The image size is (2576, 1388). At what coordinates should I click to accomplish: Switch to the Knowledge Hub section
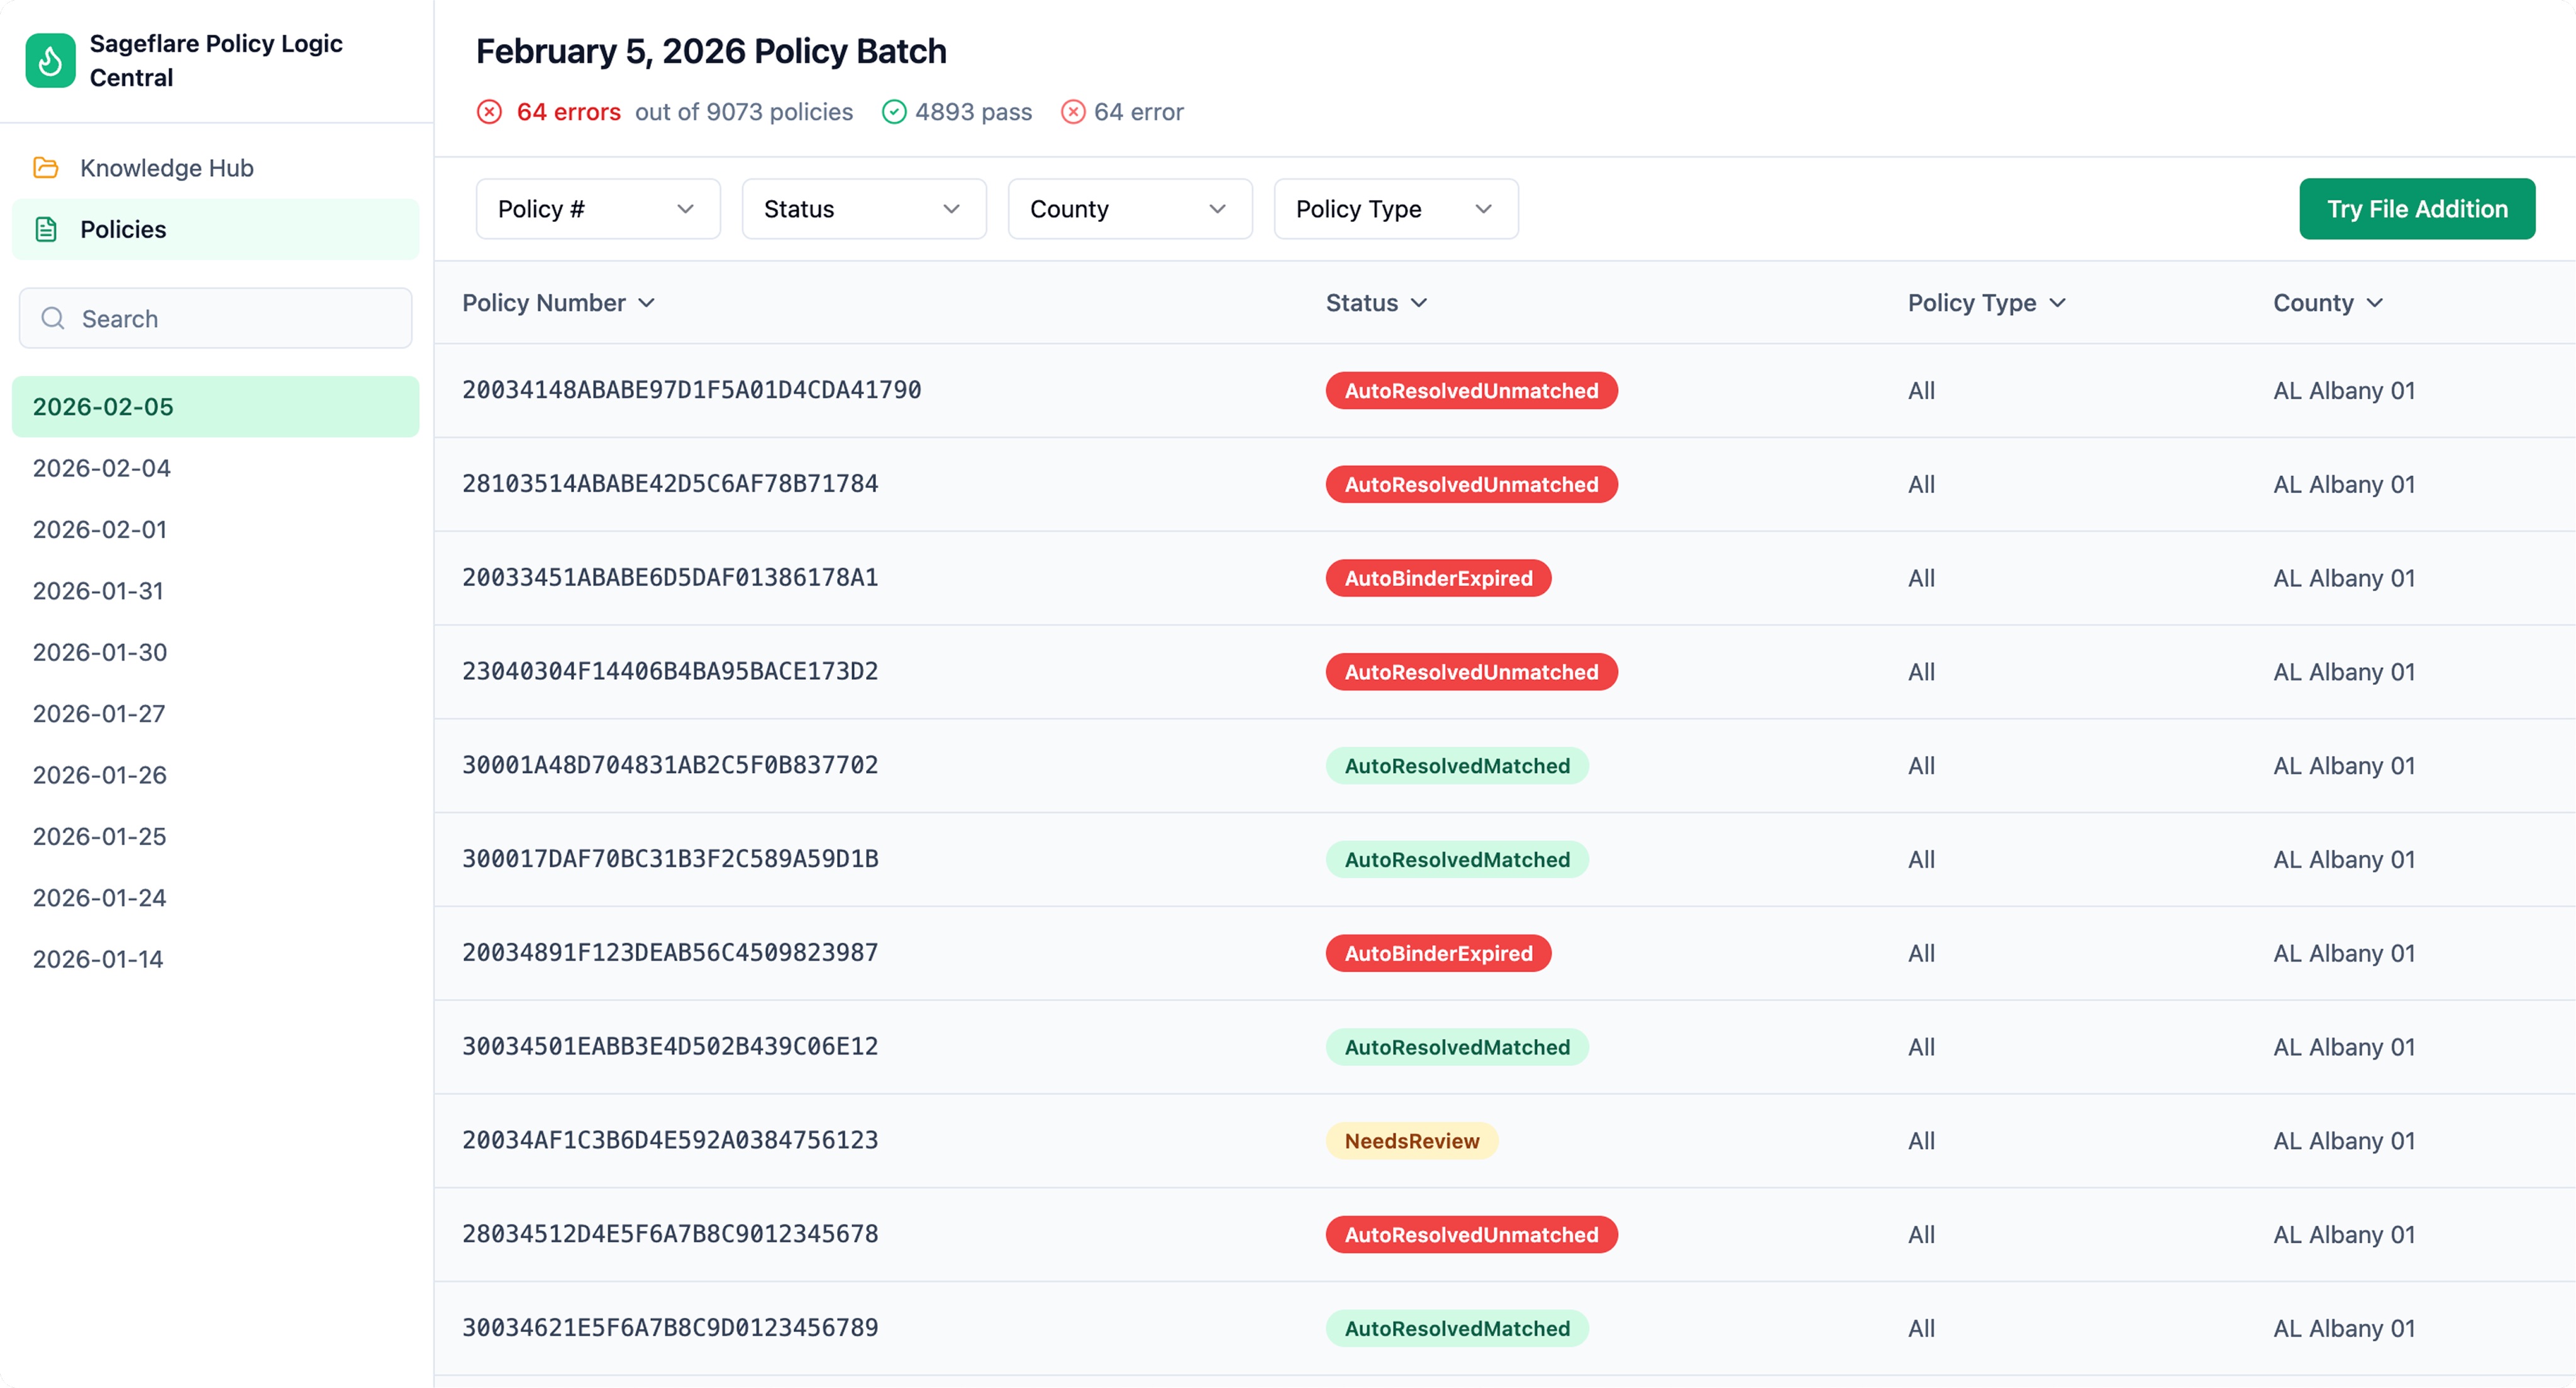pyautogui.click(x=166, y=168)
